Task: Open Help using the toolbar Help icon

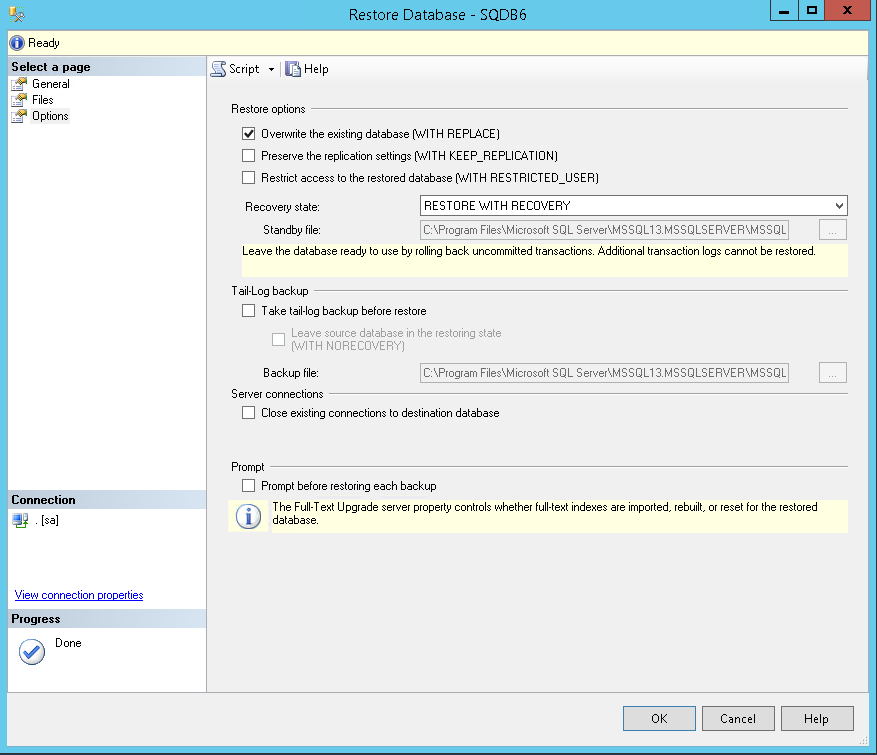Action: 293,68
